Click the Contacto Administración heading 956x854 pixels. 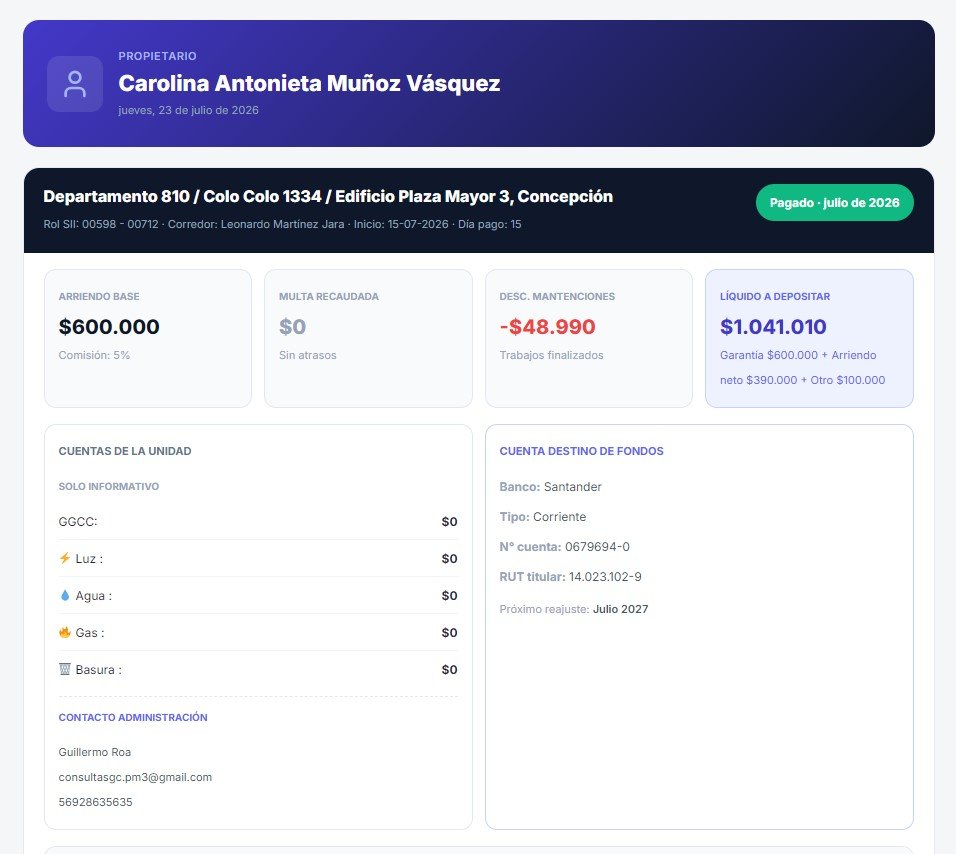pos(133,717)
